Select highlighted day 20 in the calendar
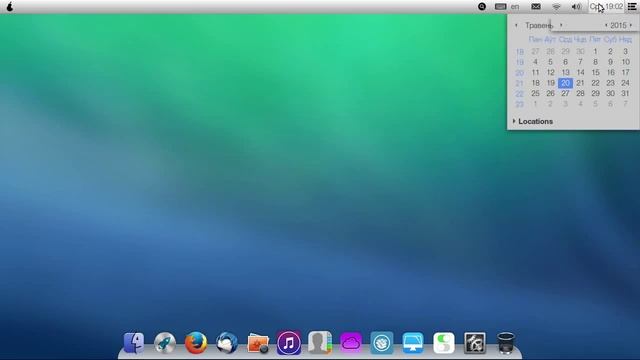Viewport: 640px width, 360px height. click(x=565, y=83)
